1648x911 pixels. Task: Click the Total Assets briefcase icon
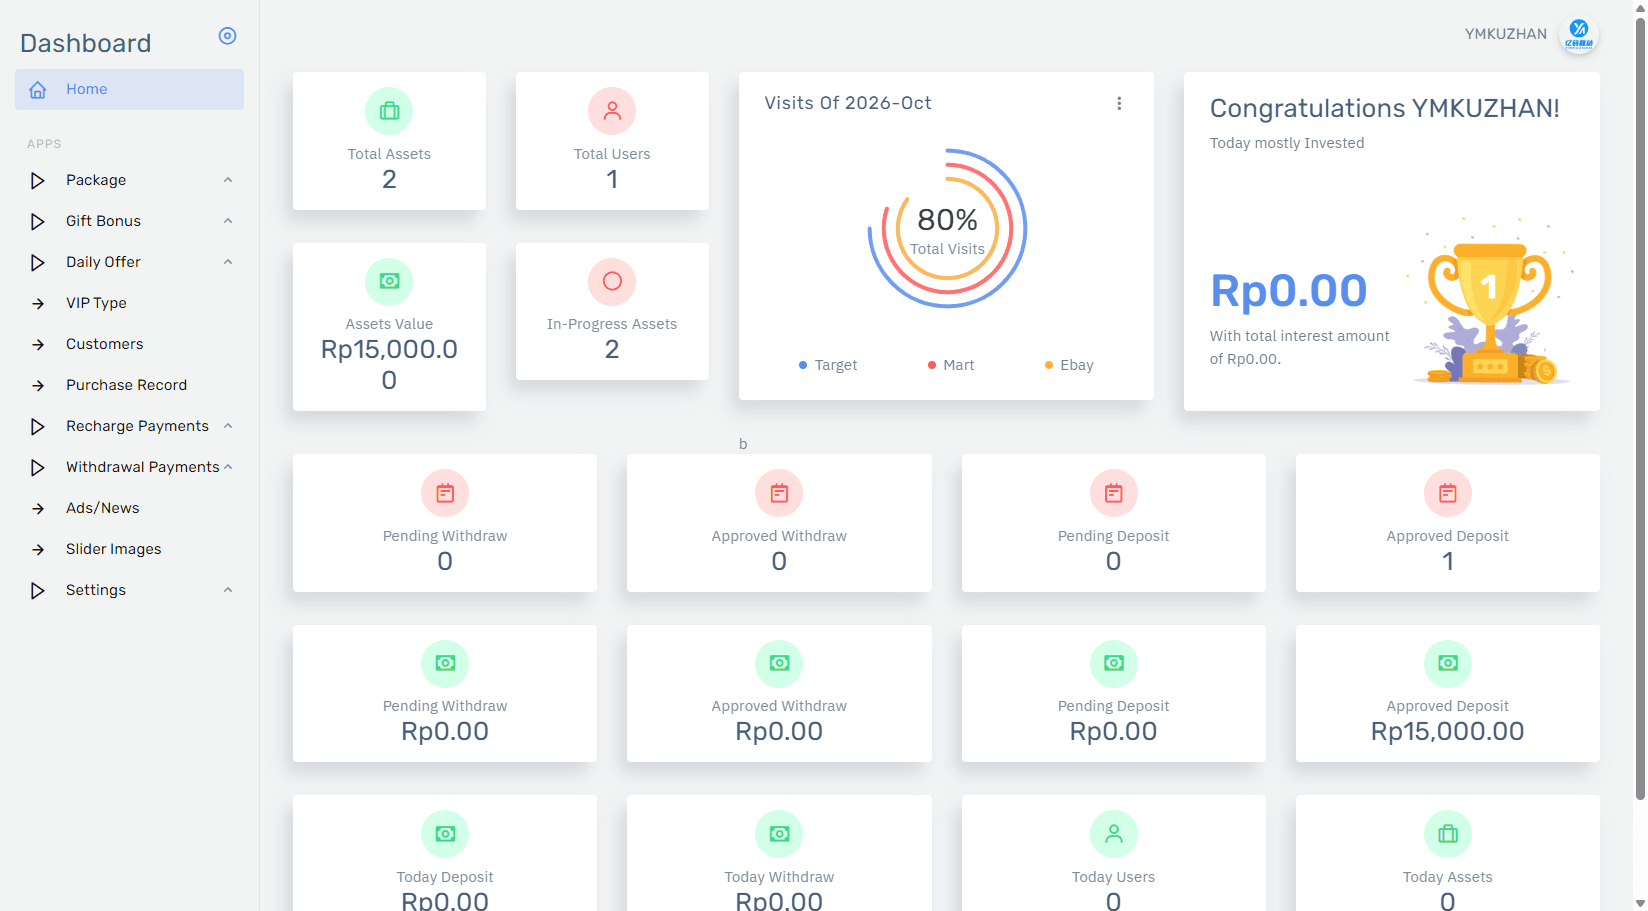[389, 111]
